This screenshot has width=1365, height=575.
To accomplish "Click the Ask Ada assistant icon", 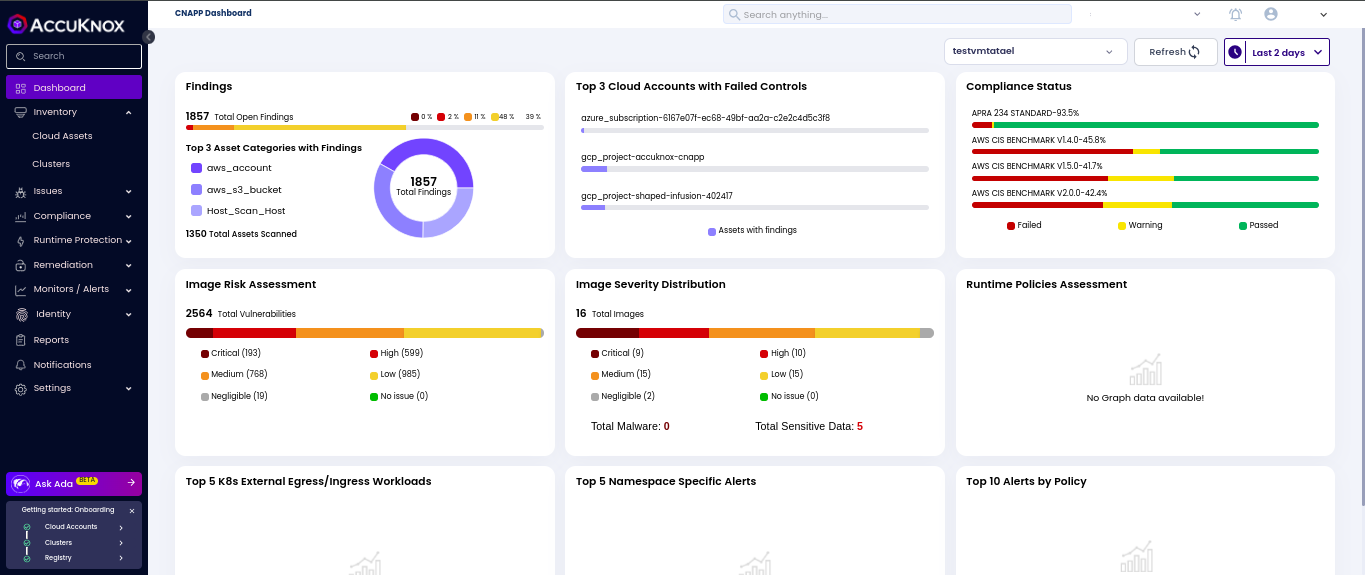I will [20, 483].
